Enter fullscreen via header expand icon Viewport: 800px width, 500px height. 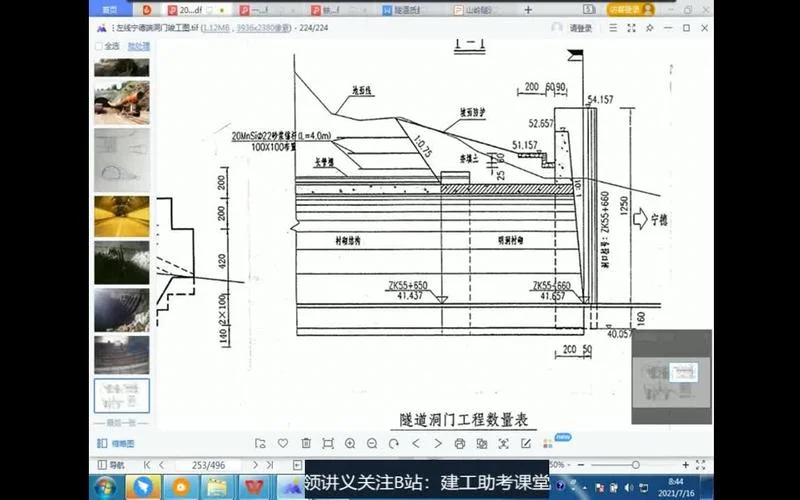pyautogui.click(x=632, y=28)
